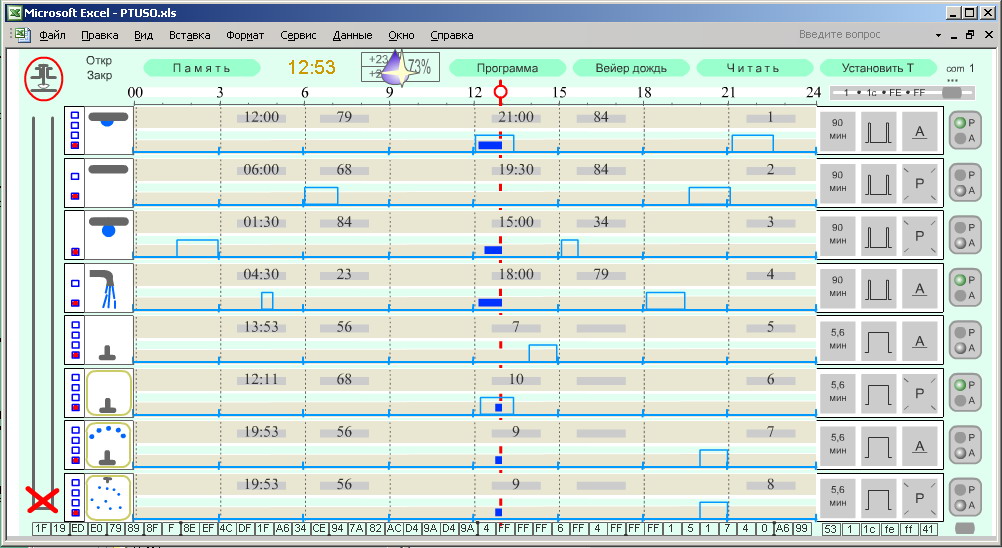
Task: Click the shower nozzle icon in row 4
Action: click(108, 288)
